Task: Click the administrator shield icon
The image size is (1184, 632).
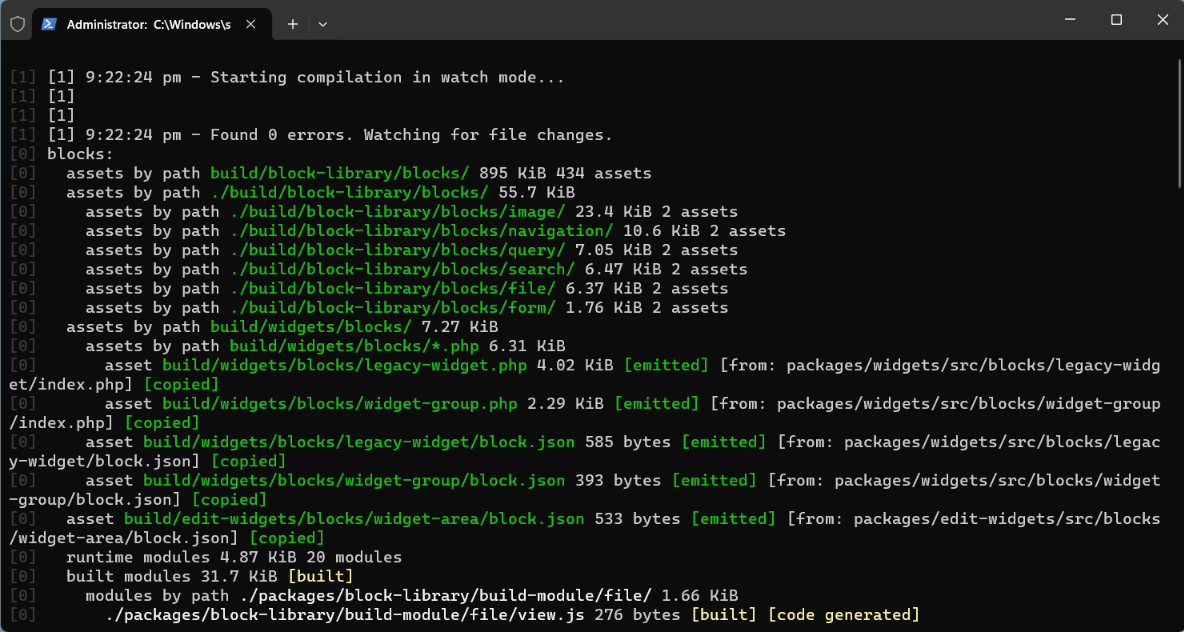Action: [17, 23]
